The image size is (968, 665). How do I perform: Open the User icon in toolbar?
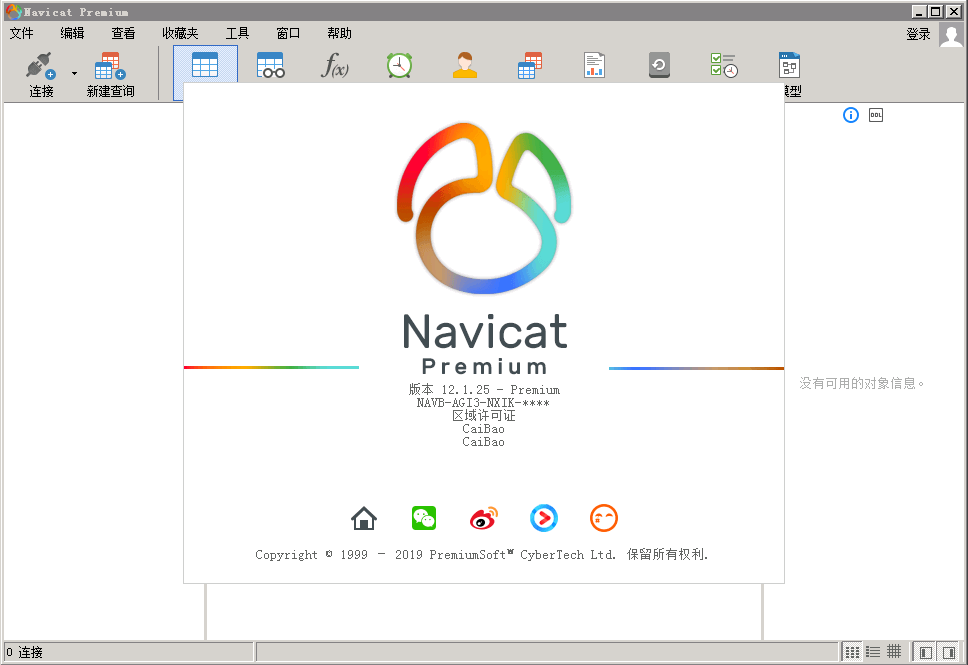(465, 65)
